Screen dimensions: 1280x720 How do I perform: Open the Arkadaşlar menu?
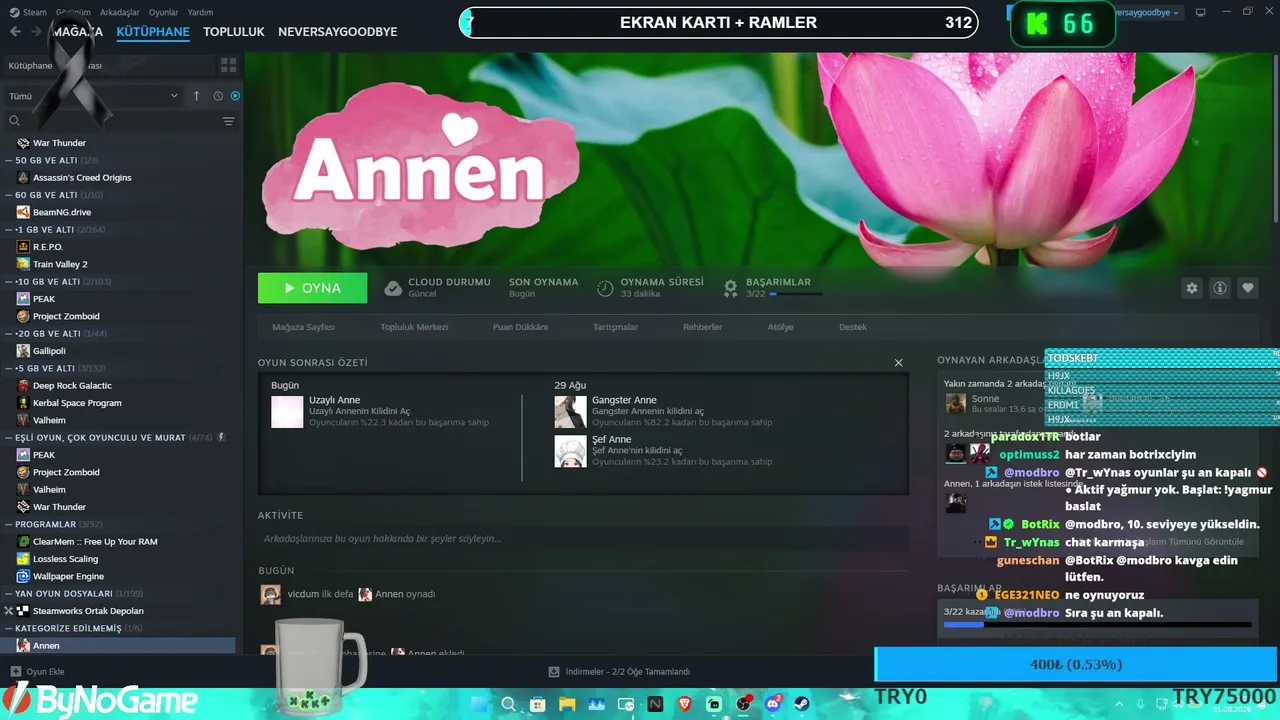(120, 12)
